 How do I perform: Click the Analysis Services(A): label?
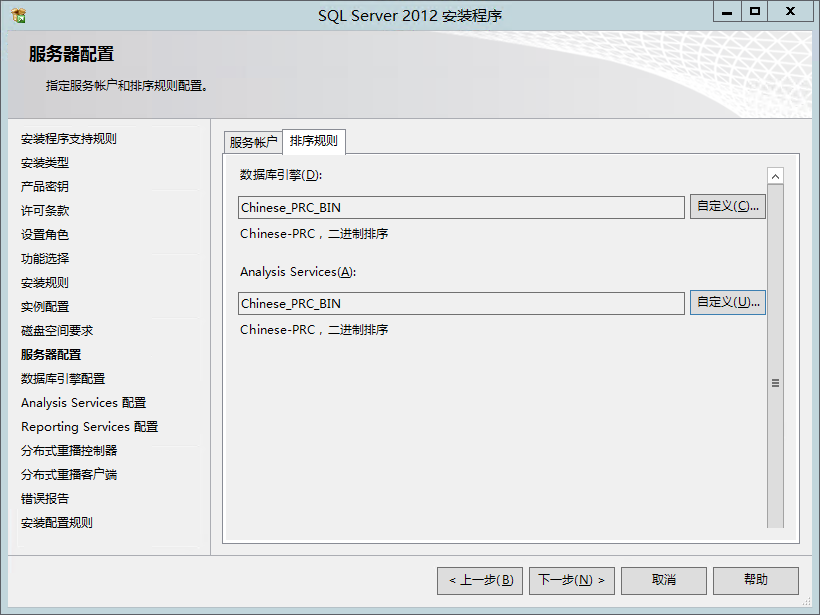(298, 272)
